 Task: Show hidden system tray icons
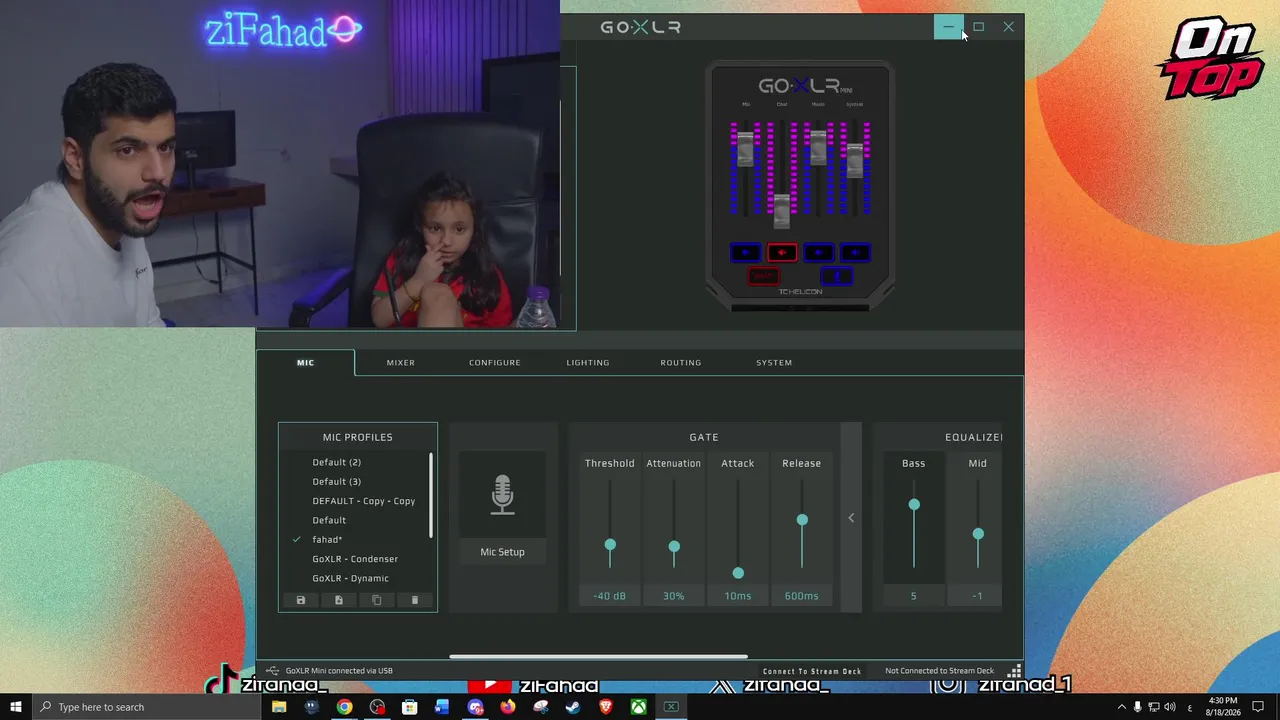pos(1121,707)
